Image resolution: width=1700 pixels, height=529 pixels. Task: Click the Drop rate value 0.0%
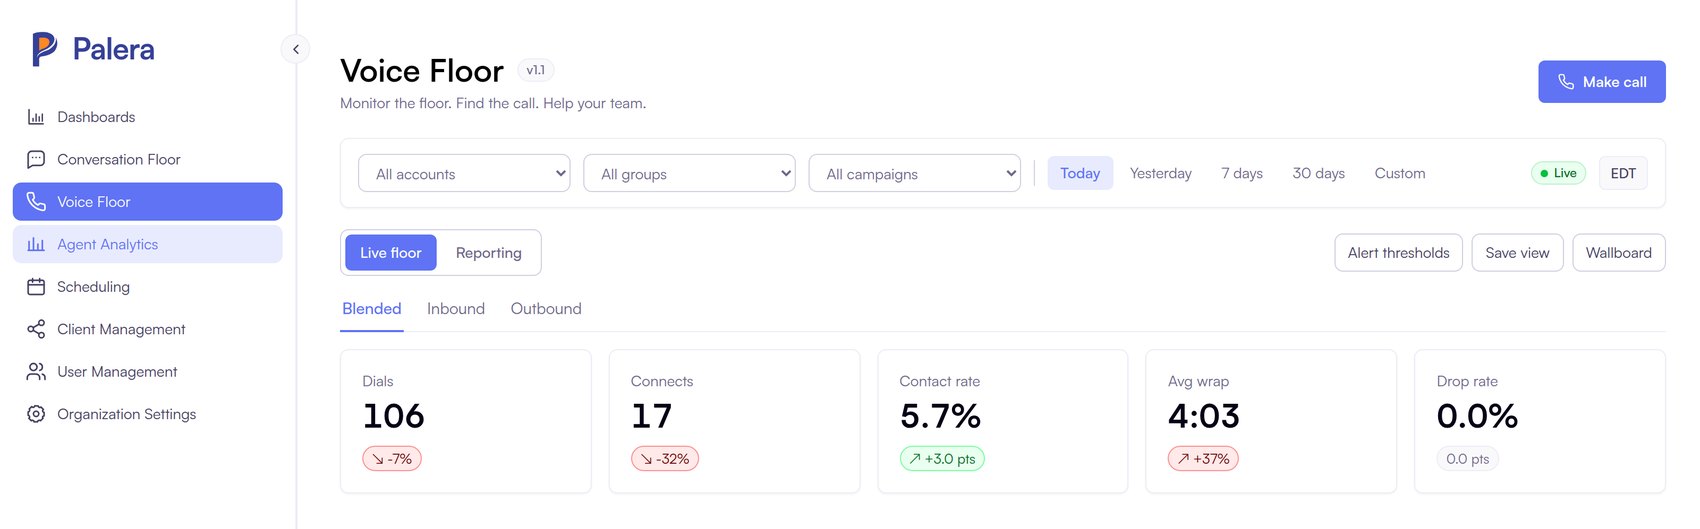[1477, 416]
